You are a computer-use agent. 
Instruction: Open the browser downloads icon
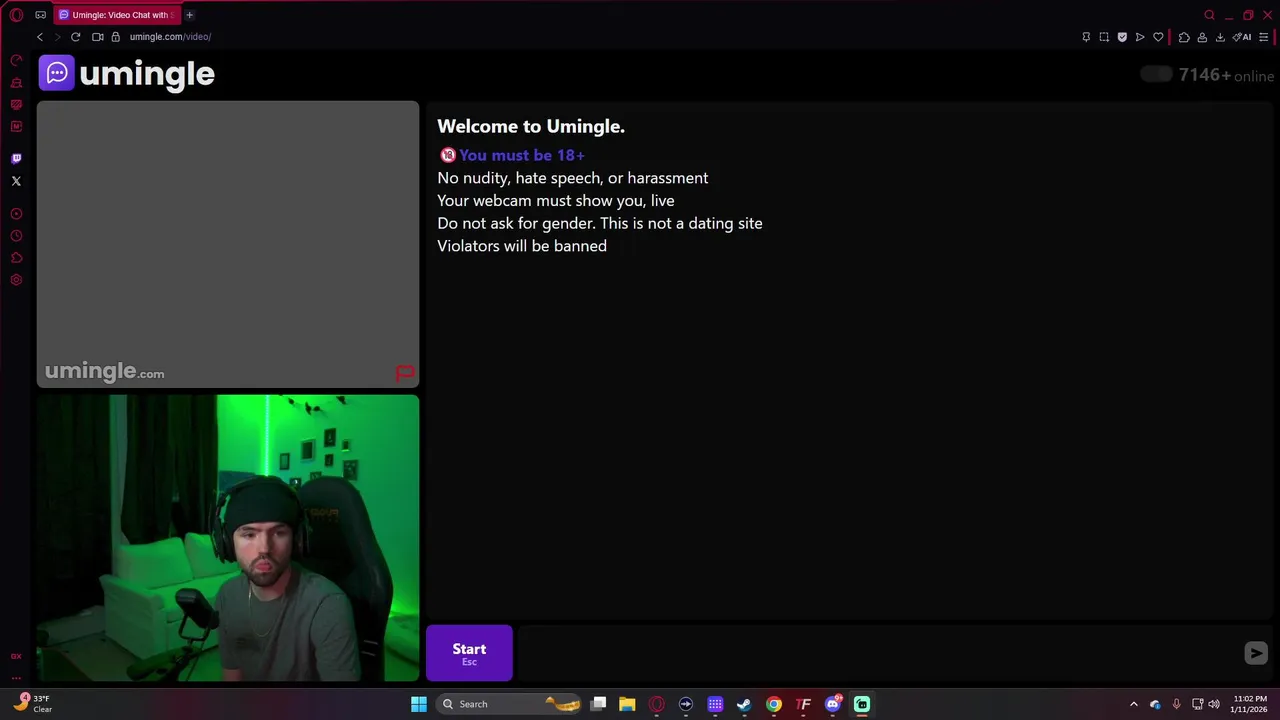[x=1220, y=37]
